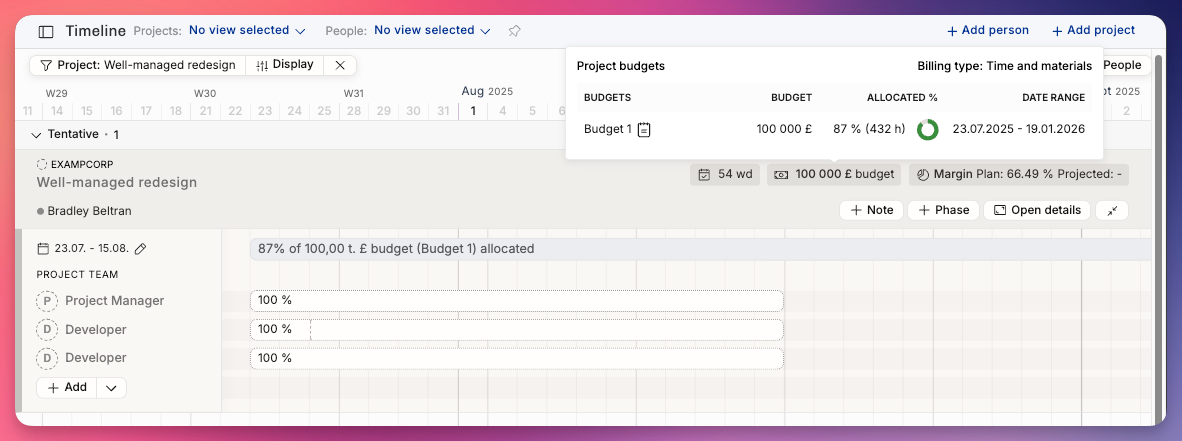Screen dimensions: 1182x441
Task: Open the Projects view dropdown
Action: pyautogui.click(x=247, y=31)
